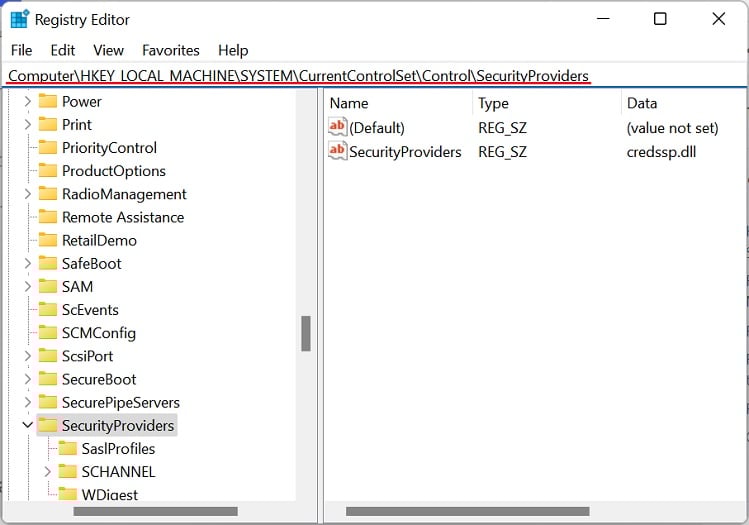The image size is (749, 525).
Task: Select the SecurePipeServers label
Action: 120,402
